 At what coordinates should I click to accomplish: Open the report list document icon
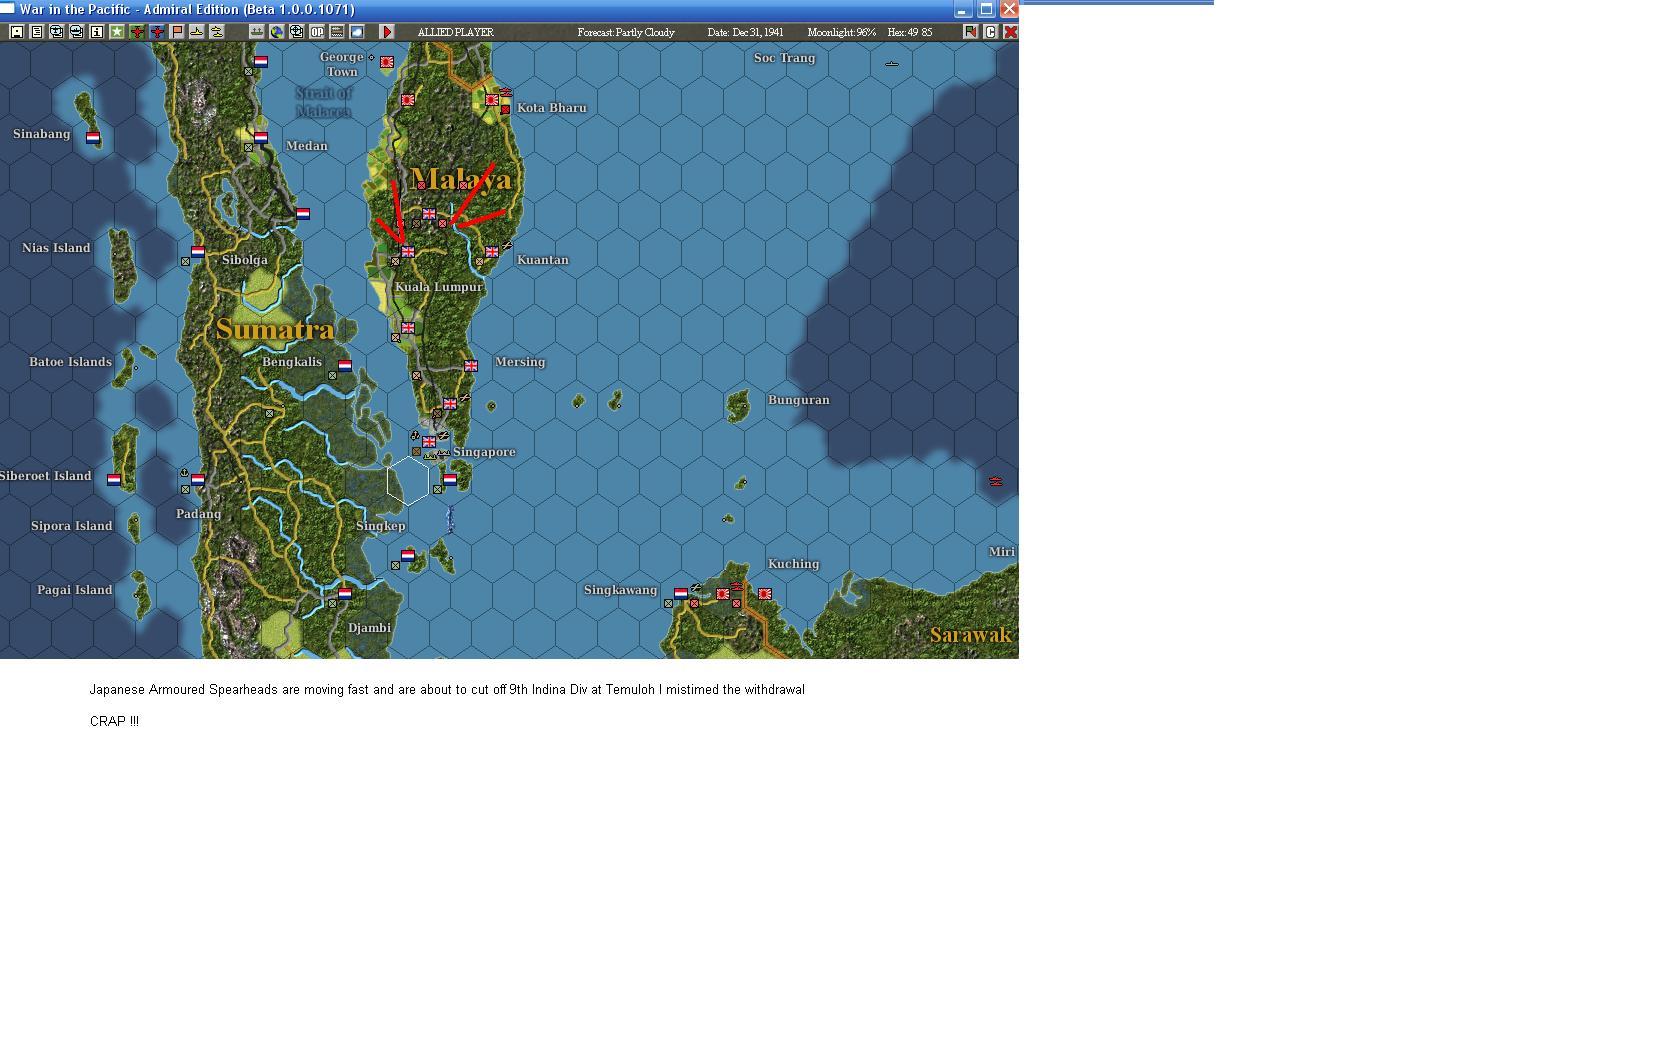point(37,32)
